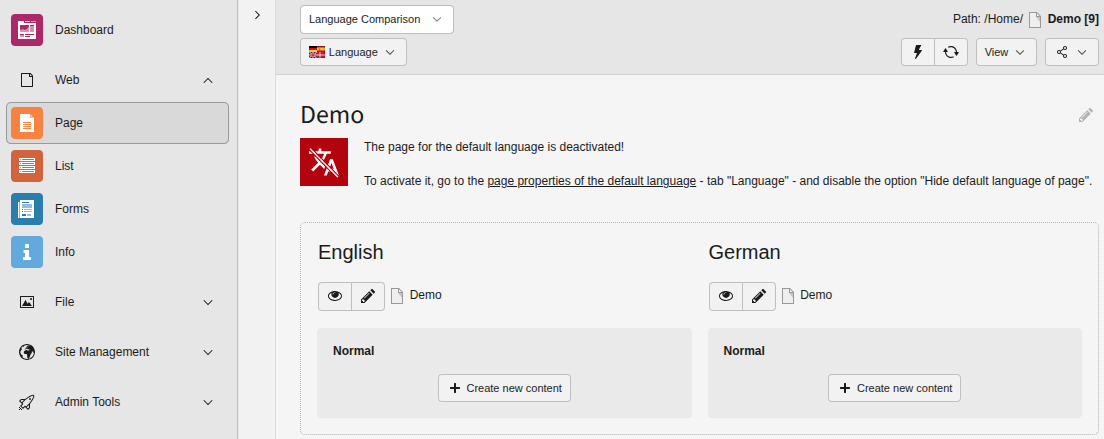Open the Language selector dropdown
Image resolution: width=1104 pixels, height=439 pixels.
pos(353,52)
